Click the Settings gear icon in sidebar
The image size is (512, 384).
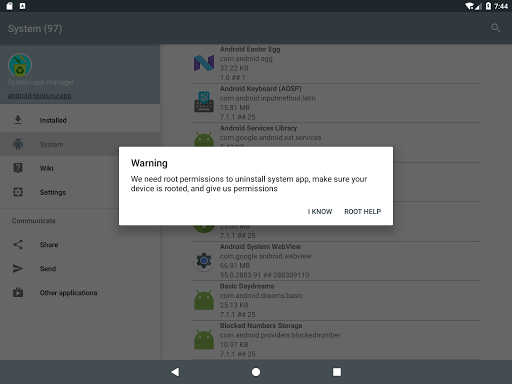tap(18, 192)
